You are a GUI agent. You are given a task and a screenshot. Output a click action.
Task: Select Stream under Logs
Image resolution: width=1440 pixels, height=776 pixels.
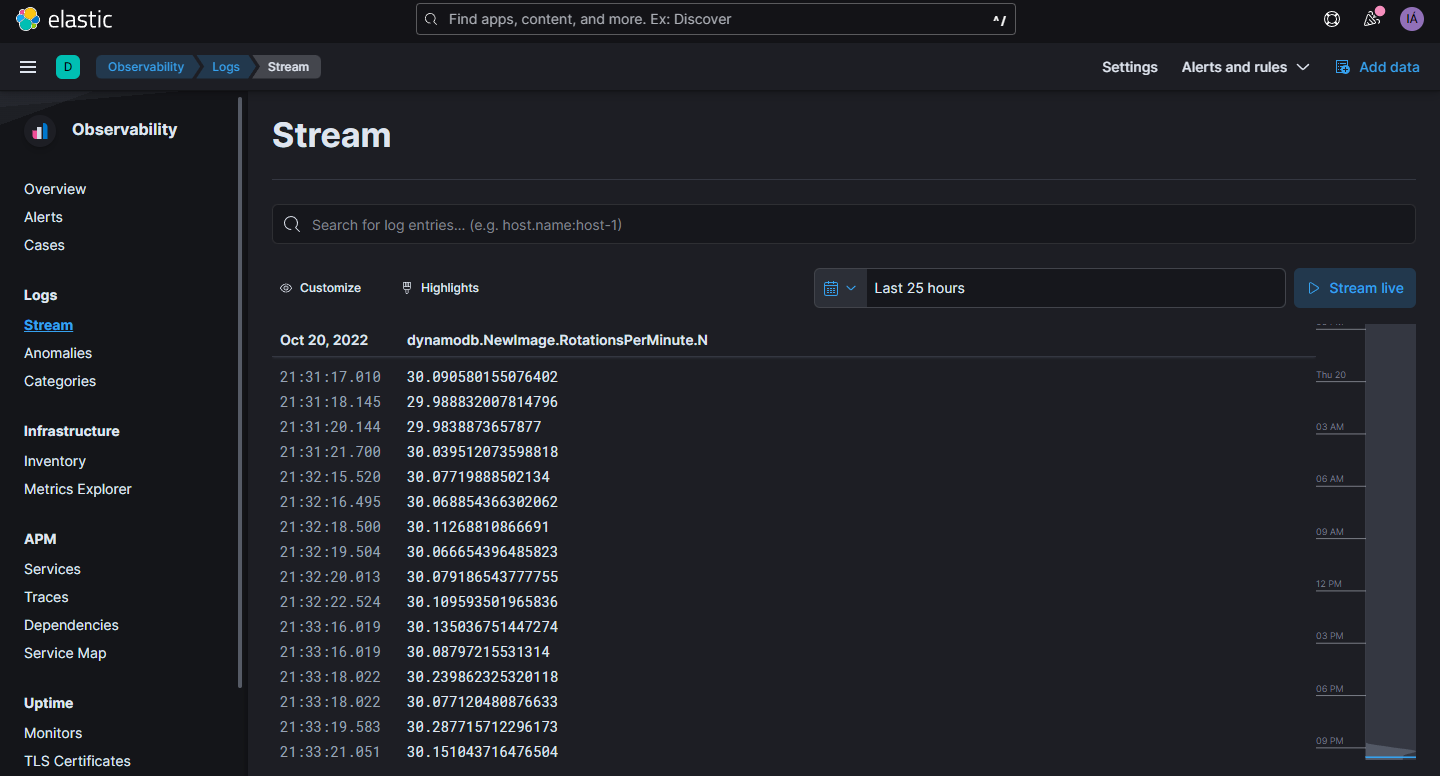(x=48, y=325)
